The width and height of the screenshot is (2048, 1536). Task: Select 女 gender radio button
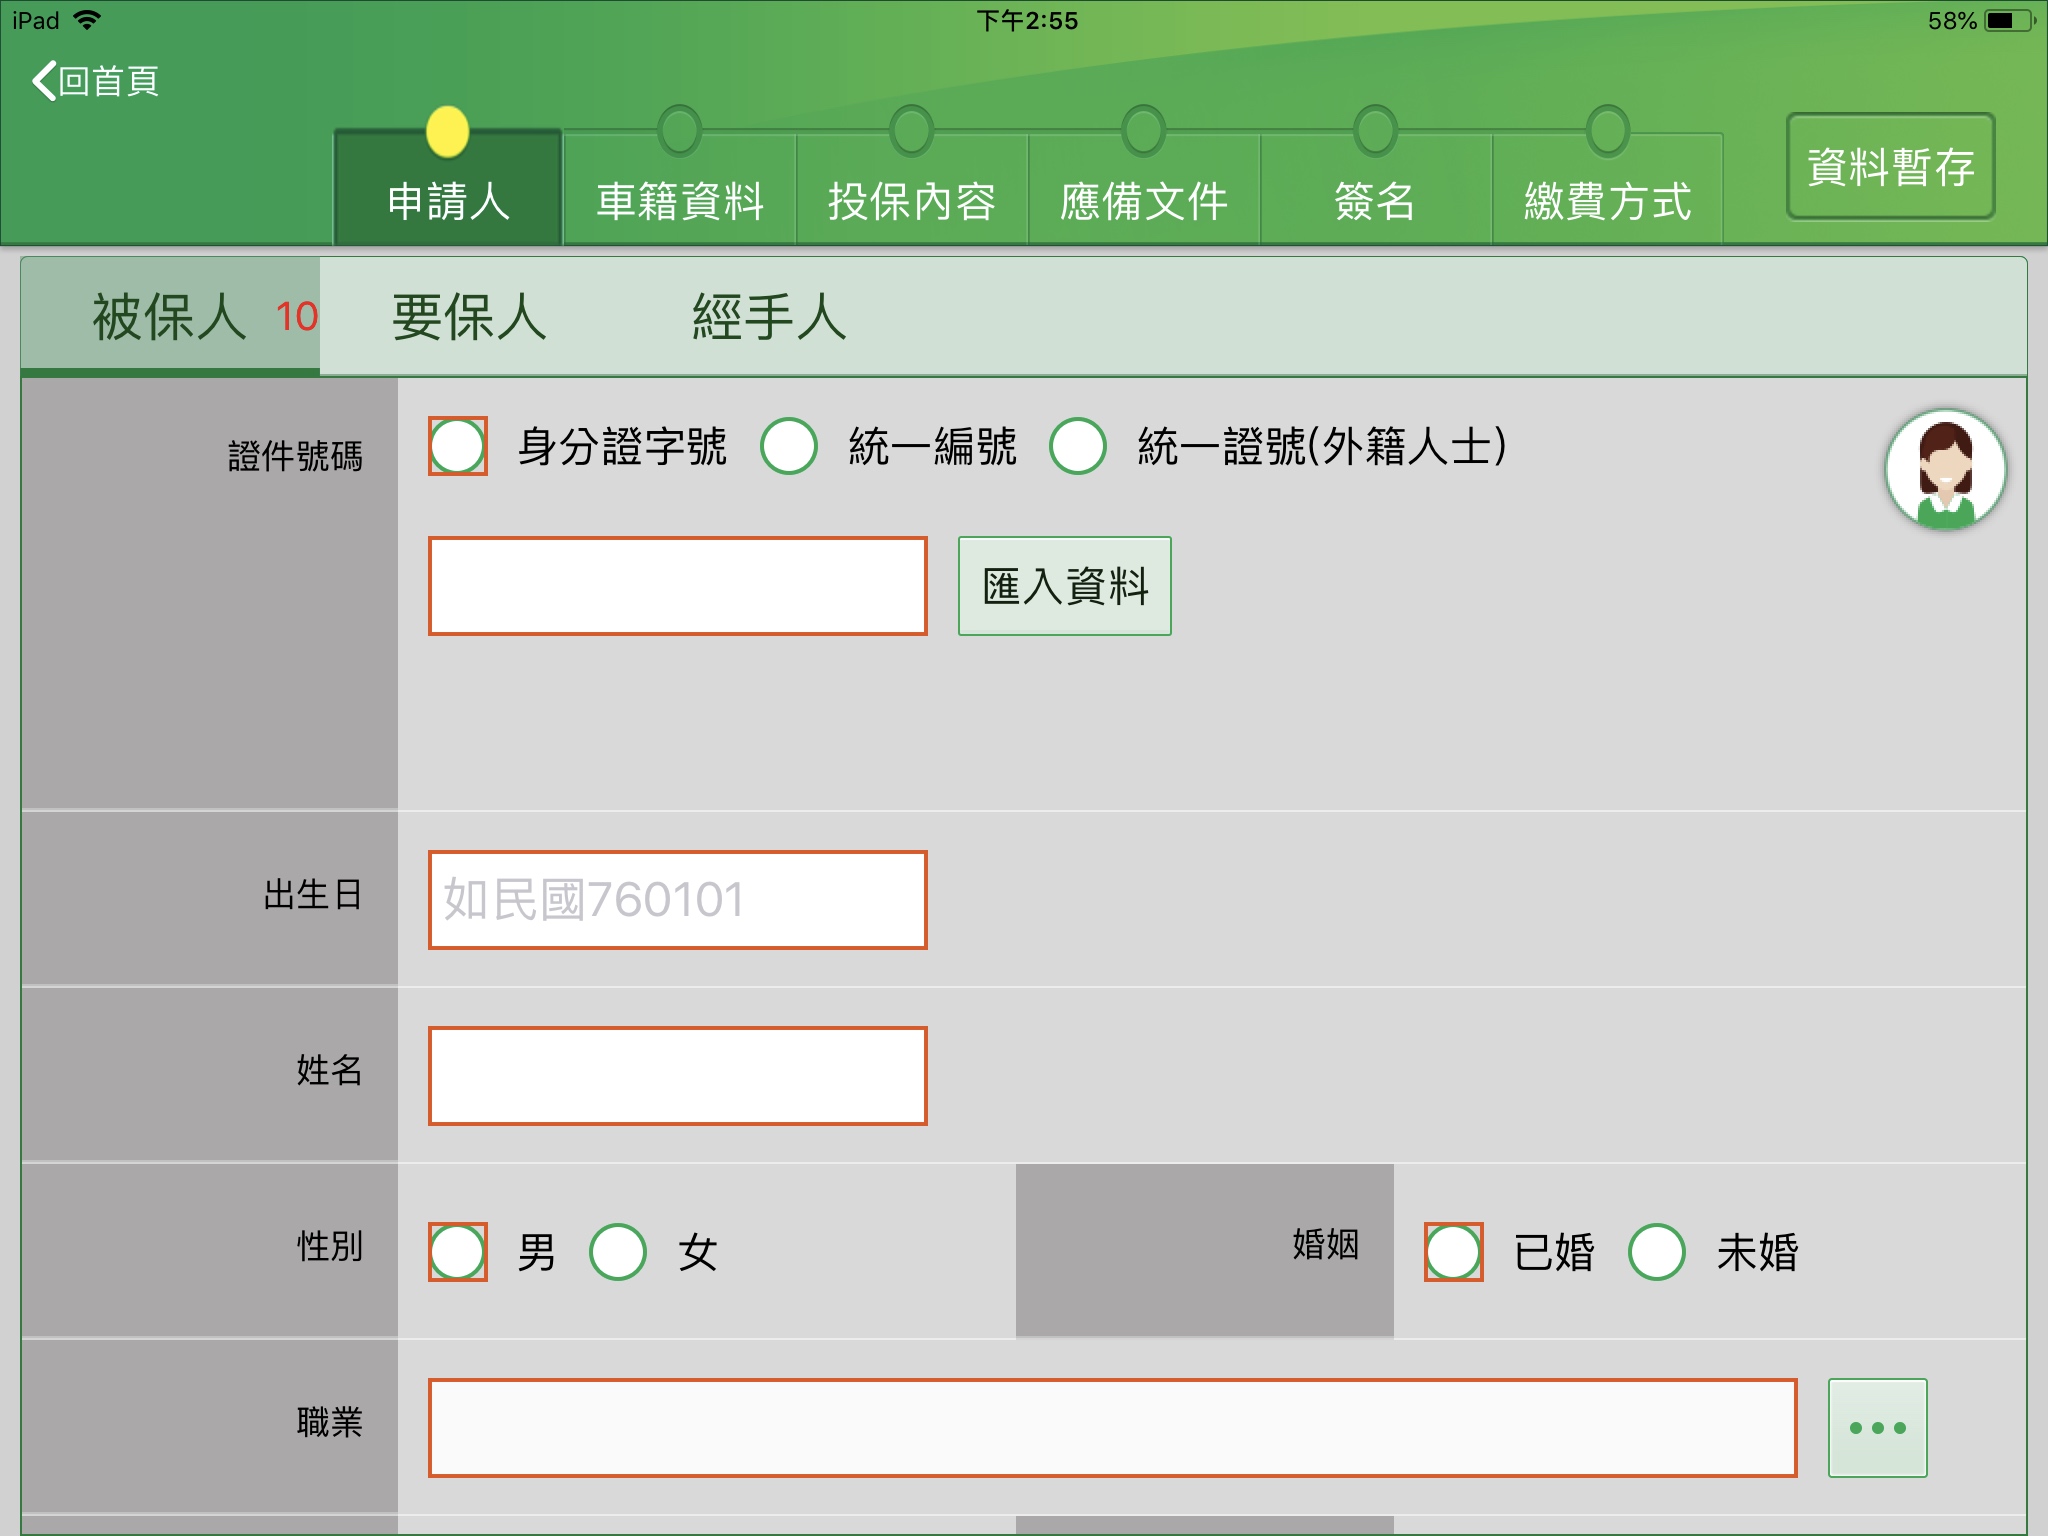[617, 1252]
